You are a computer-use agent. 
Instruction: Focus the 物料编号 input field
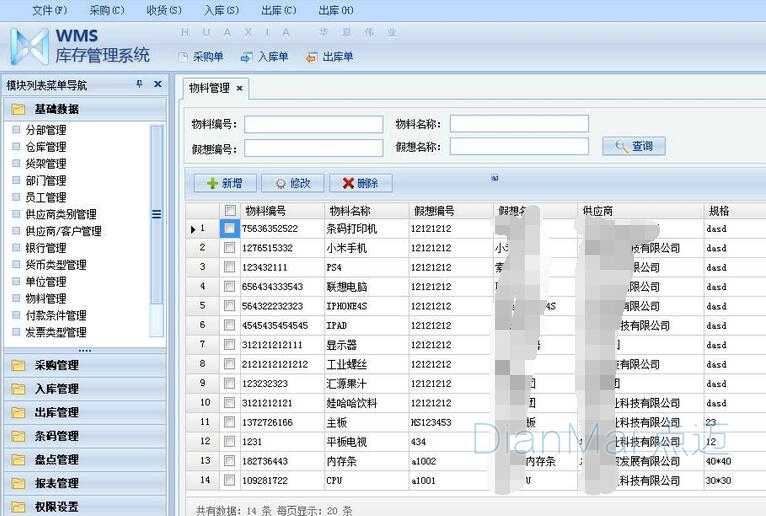pos(314,124)
